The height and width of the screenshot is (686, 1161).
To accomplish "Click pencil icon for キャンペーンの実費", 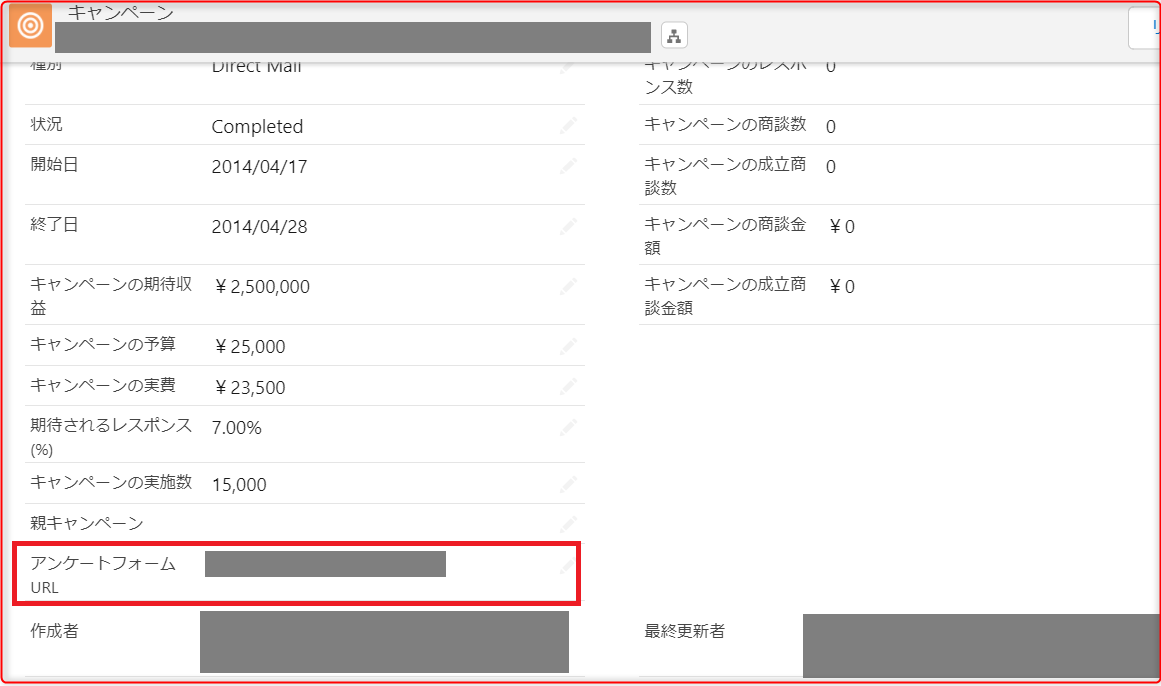I will 568,387.
